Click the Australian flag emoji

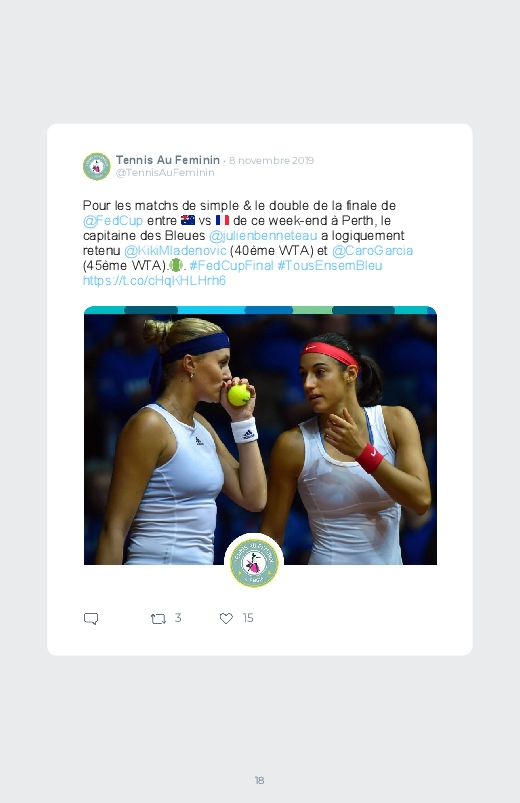(188, 221)
